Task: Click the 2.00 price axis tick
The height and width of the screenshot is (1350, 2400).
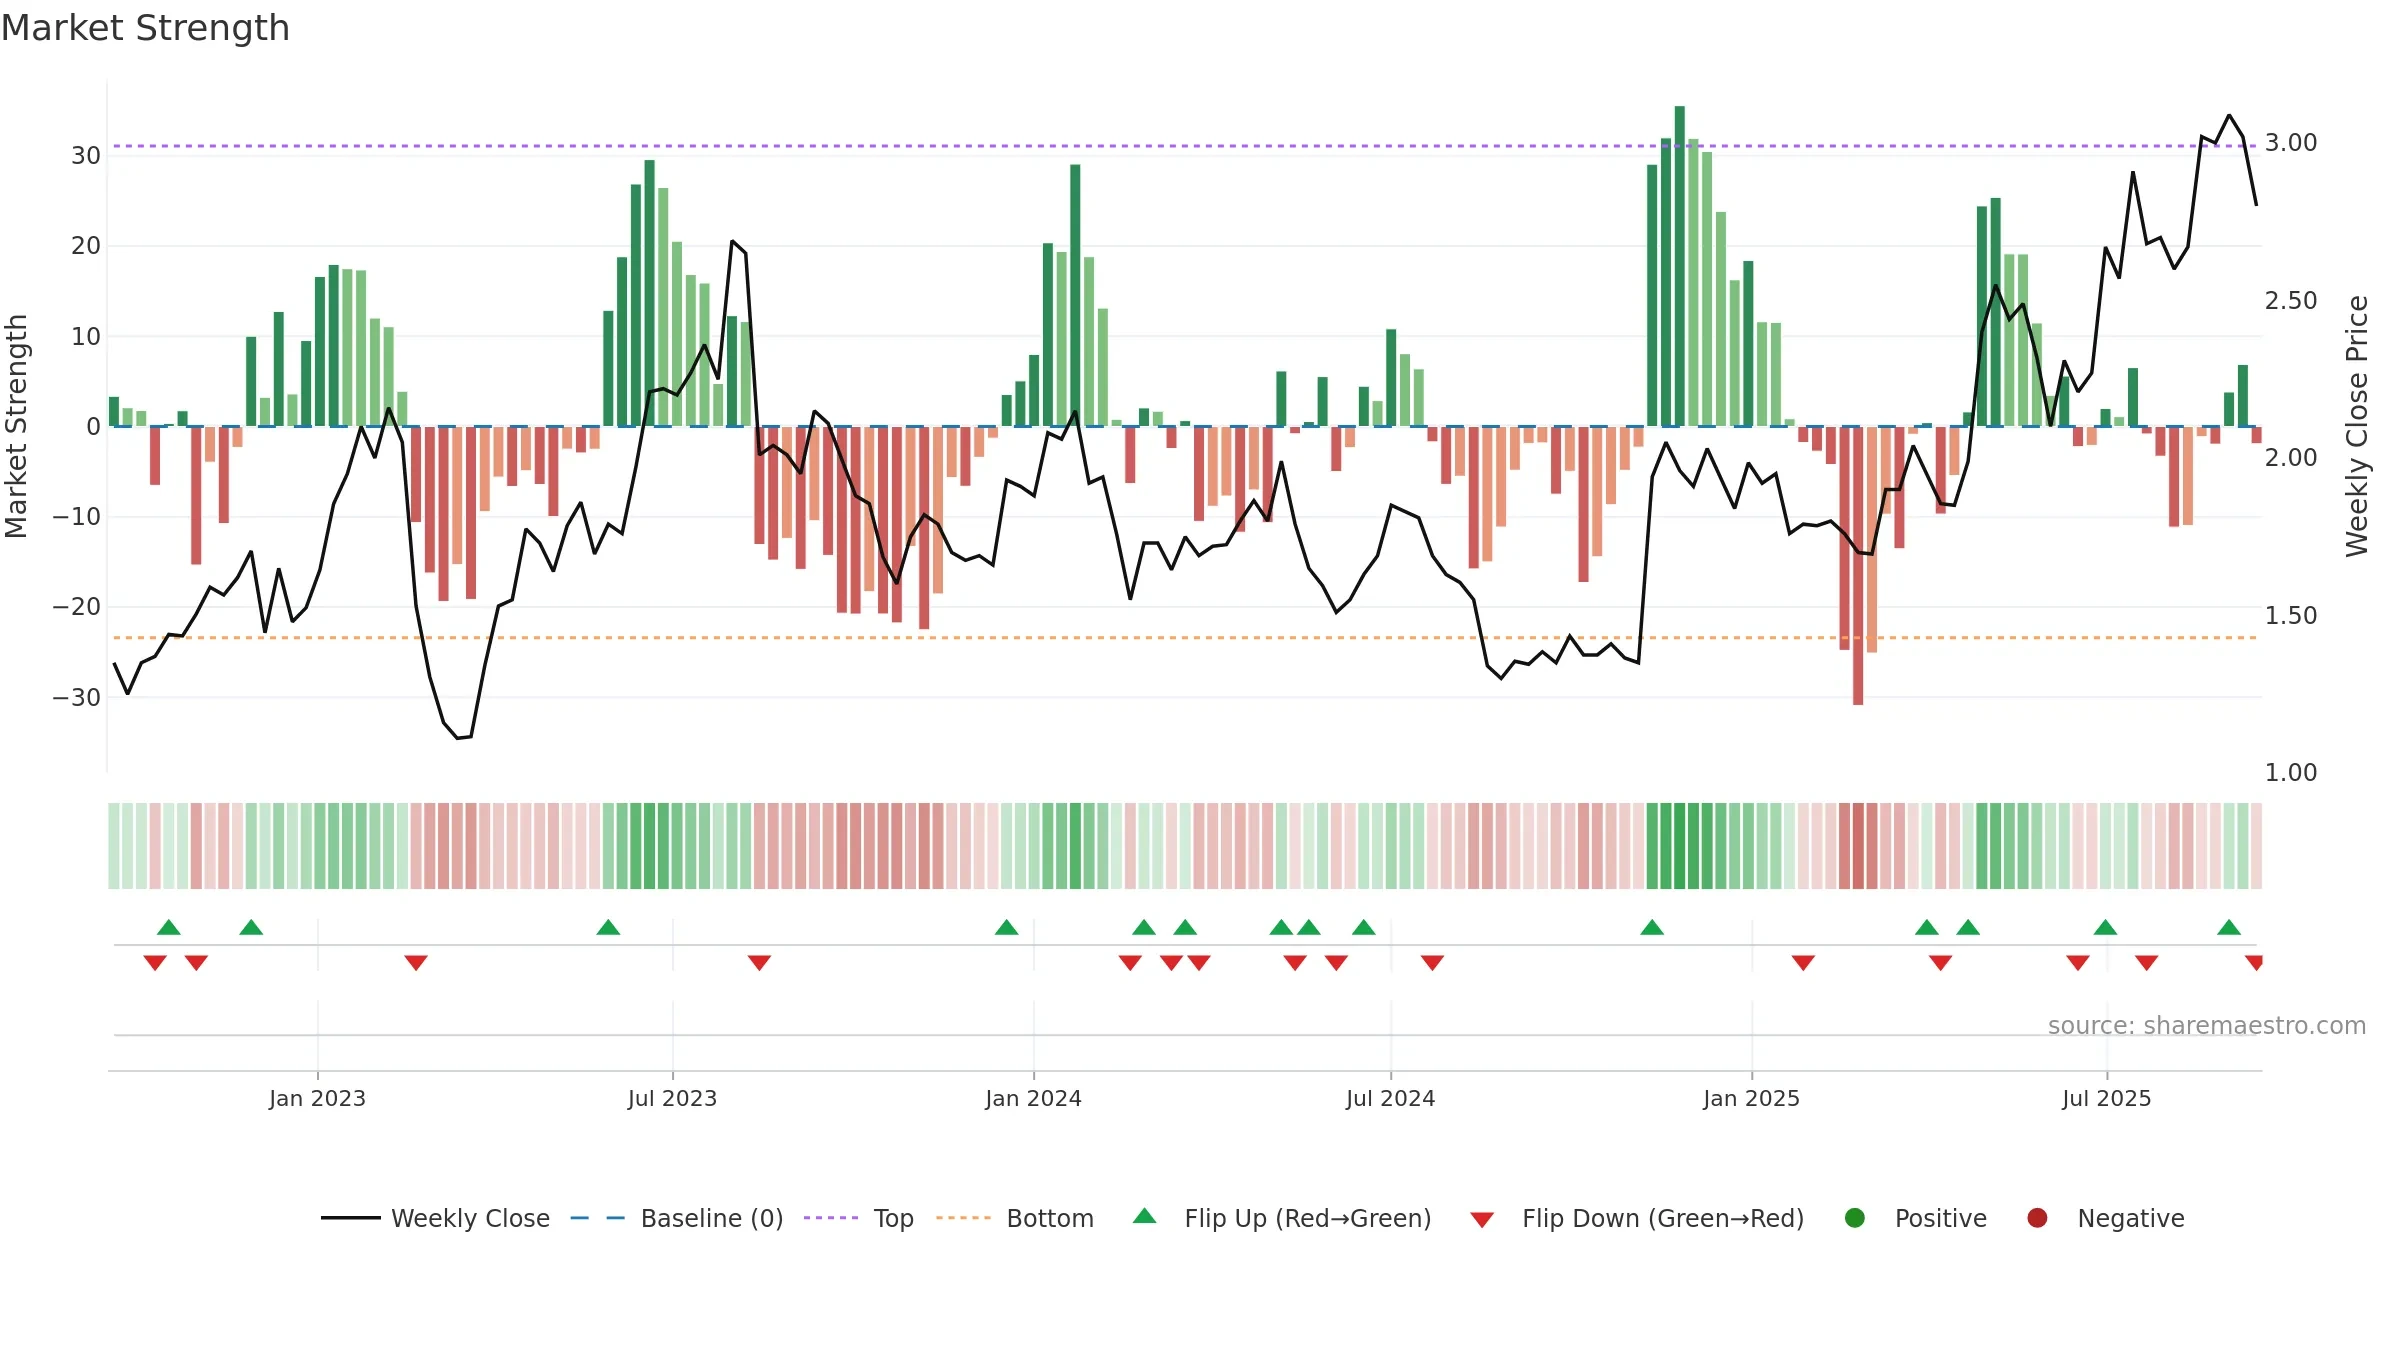Action: pos(2291,457)
